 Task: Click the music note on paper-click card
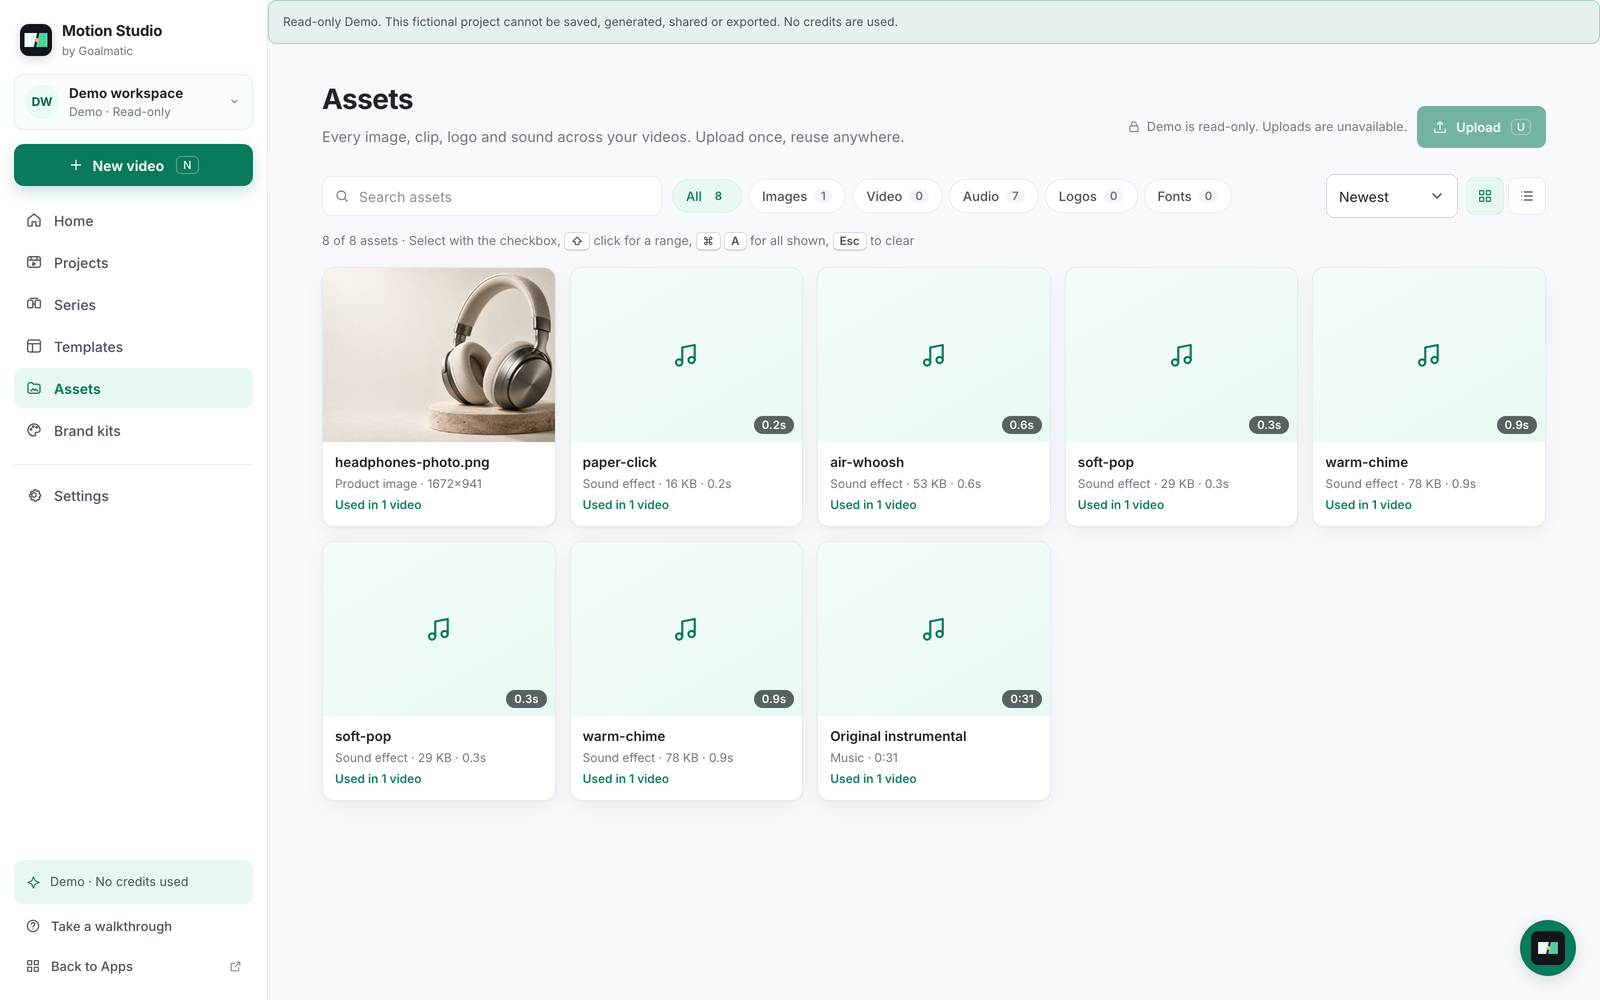(686, 355)
